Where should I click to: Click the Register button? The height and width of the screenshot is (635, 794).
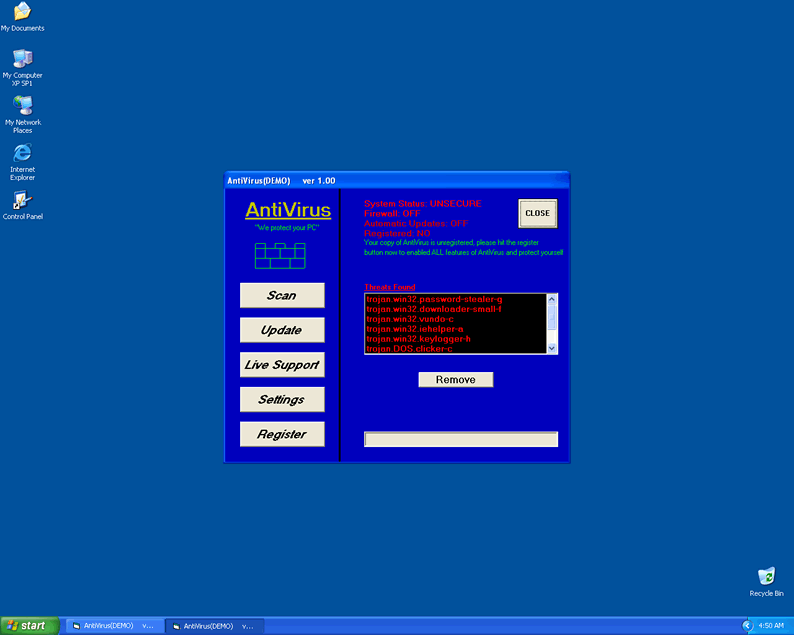282,434
